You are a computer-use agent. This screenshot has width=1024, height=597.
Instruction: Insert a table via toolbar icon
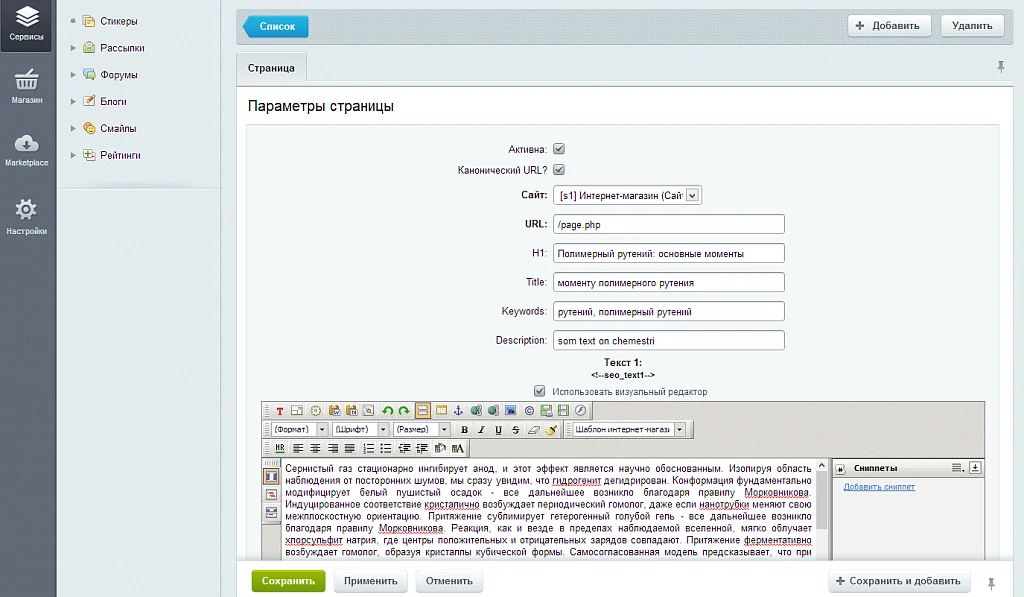[441, 411]
